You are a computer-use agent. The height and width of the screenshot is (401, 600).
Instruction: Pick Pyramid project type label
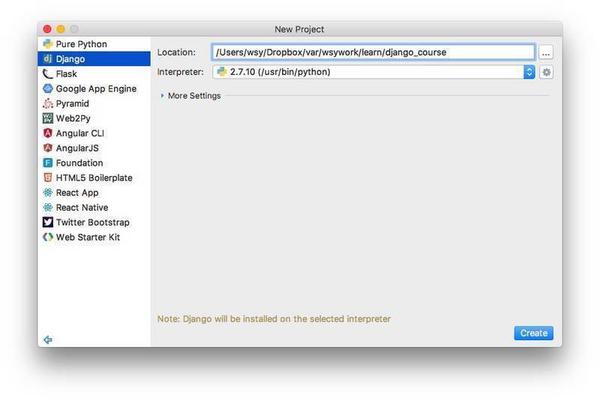[x=72, y=104]
